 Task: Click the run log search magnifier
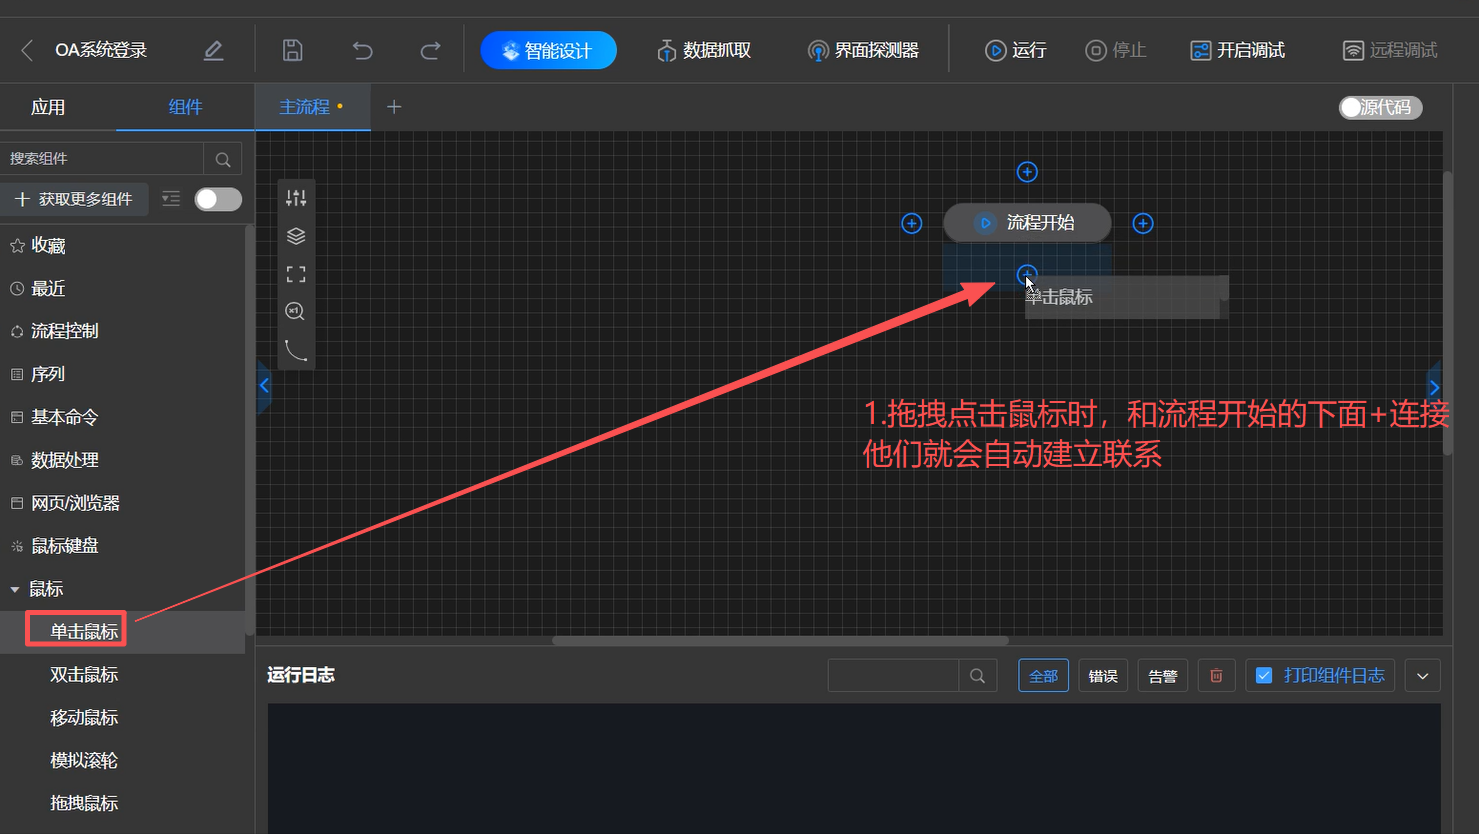point(977,676)
